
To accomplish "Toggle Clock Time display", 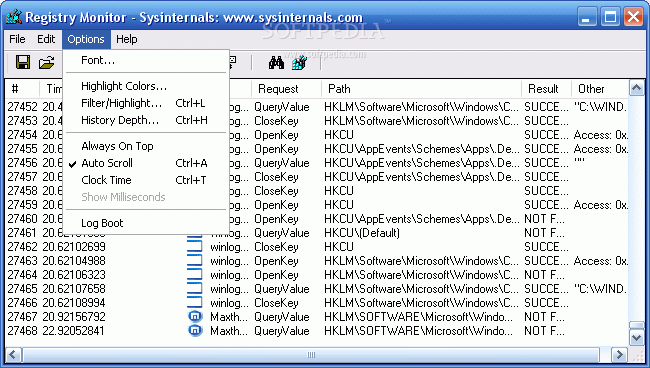I will [x=146, y=180].
